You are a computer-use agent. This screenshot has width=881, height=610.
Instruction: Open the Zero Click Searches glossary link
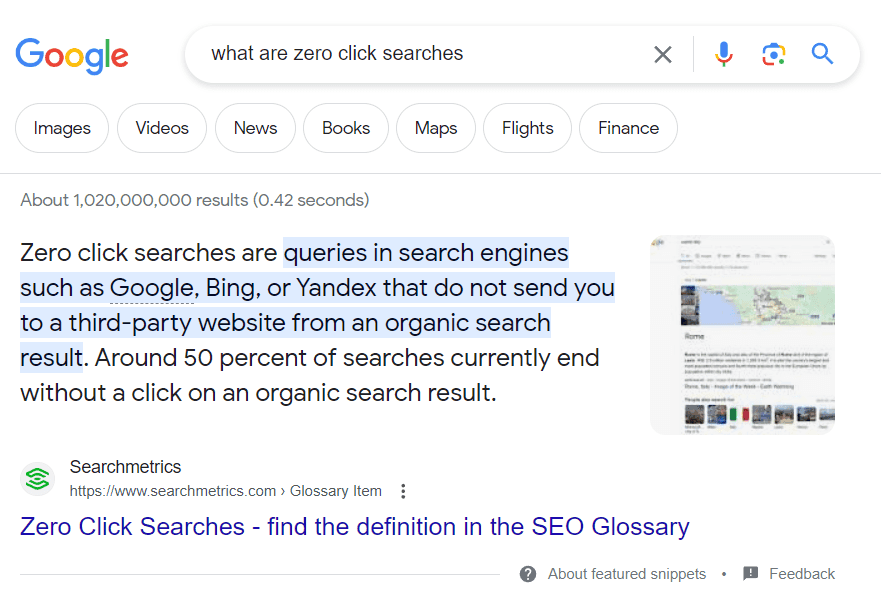point(354,527)
